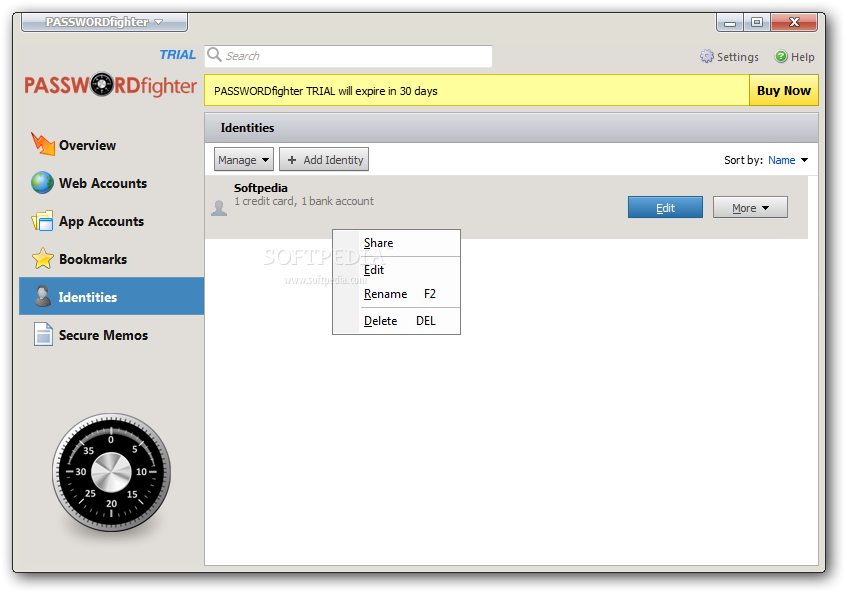
Task: Click the App Accounts window icon
Action: point(43,221)
